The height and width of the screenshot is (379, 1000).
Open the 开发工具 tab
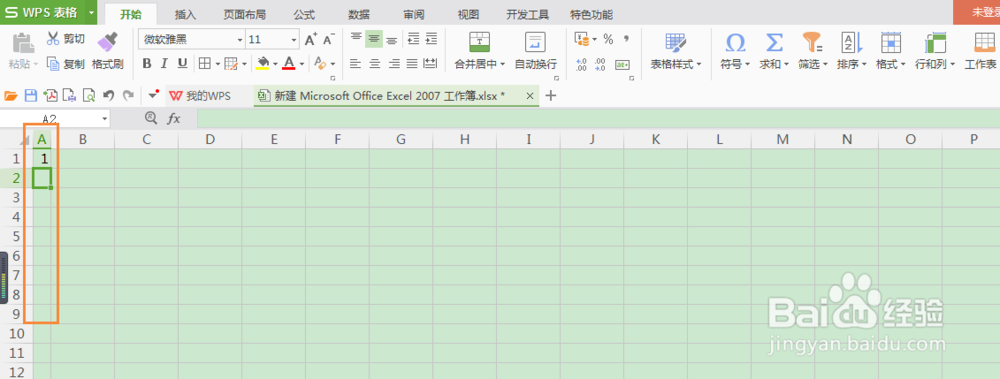[x=527, y=14]
